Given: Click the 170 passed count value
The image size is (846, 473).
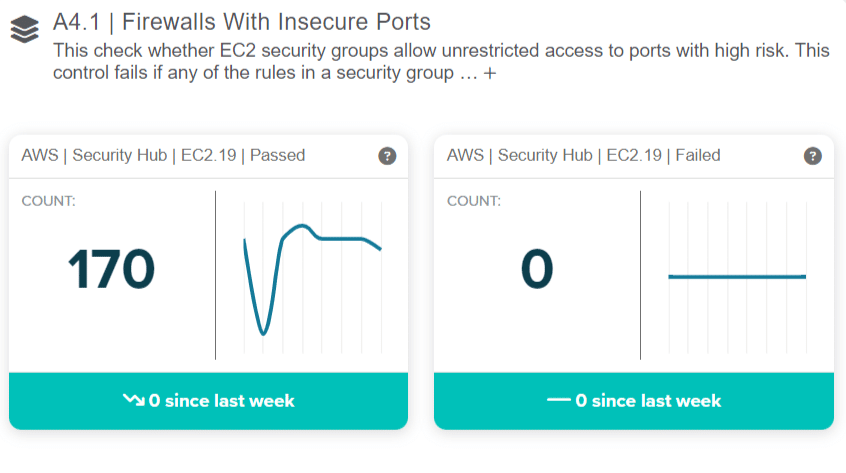Looking at the screenshot, I should pyautogui.click(x=112, y=269).
